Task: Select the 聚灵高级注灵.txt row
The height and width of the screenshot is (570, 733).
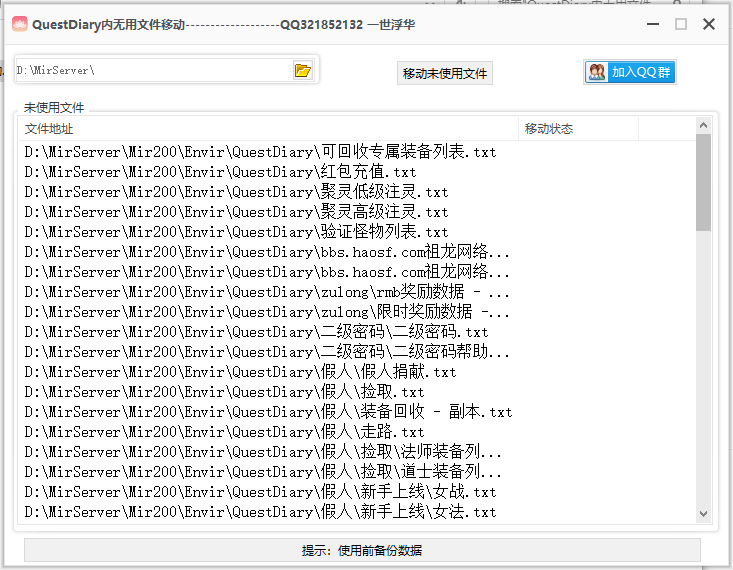Action: click(356, 212)
